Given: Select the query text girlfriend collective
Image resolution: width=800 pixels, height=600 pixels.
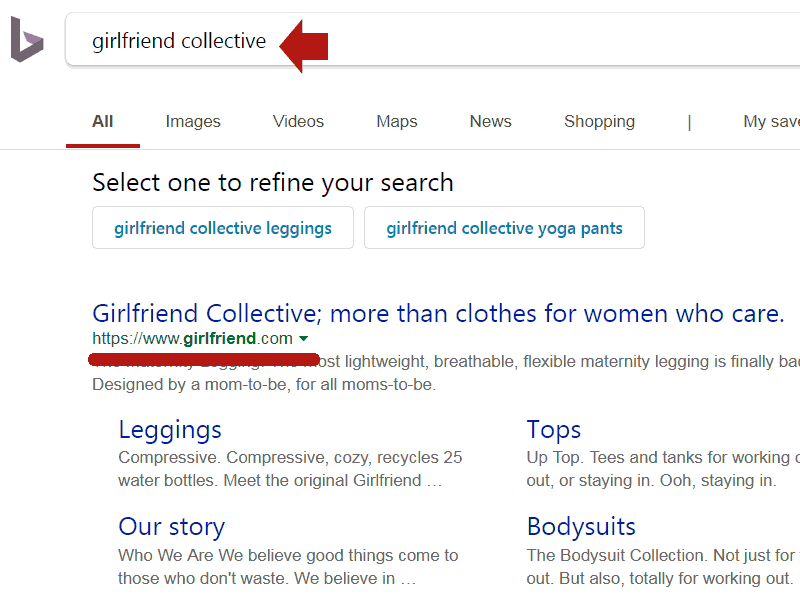Looking at the screenshot, I should tap(178, 41).
